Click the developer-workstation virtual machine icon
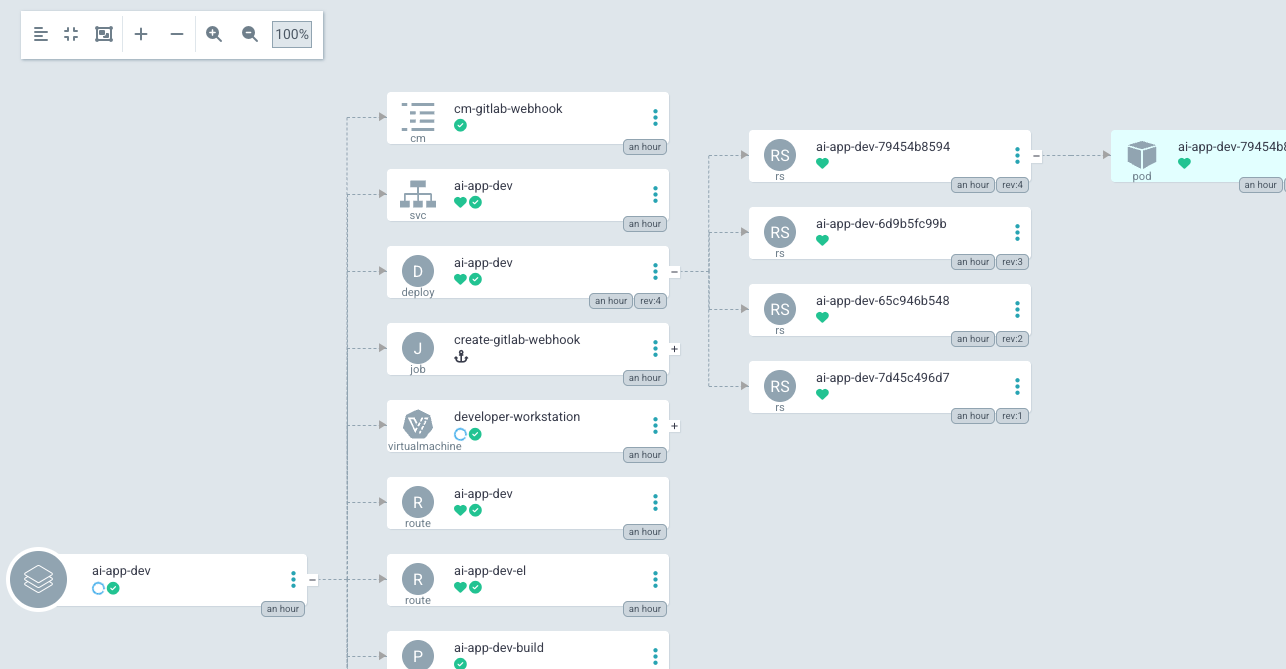The height and width of the screenshot is (669, 1286). pos(417,424)
